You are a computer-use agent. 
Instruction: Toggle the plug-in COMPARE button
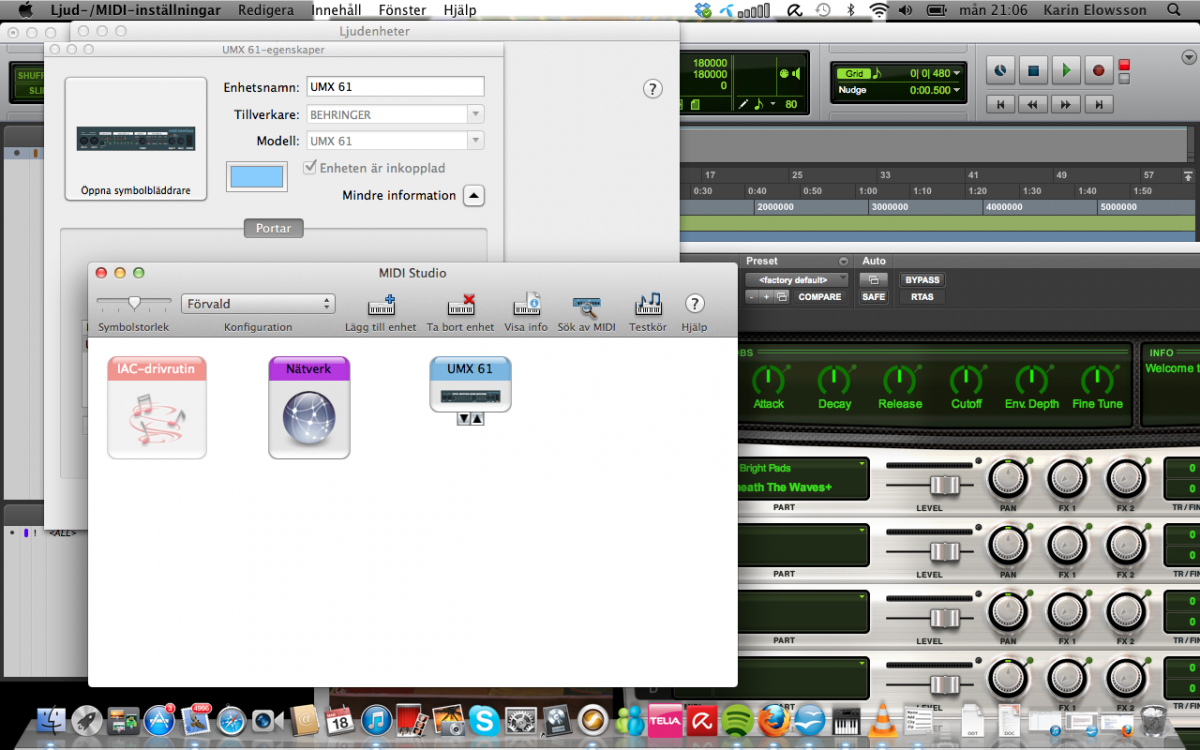click(x=819, y=297)
